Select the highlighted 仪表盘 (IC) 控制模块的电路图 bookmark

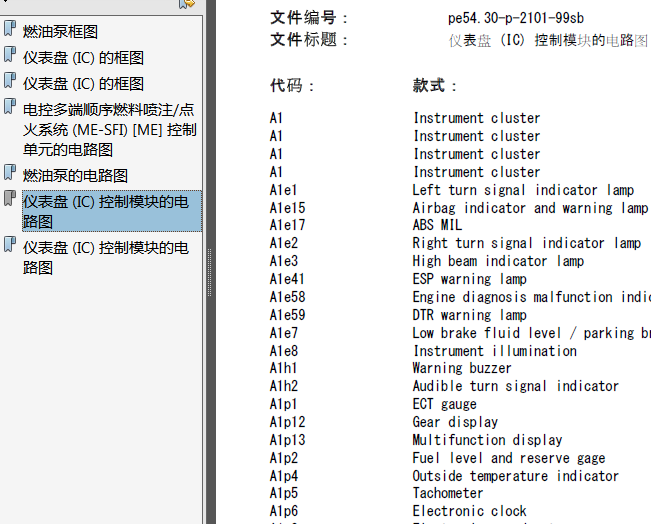click(x=112, y=211)
